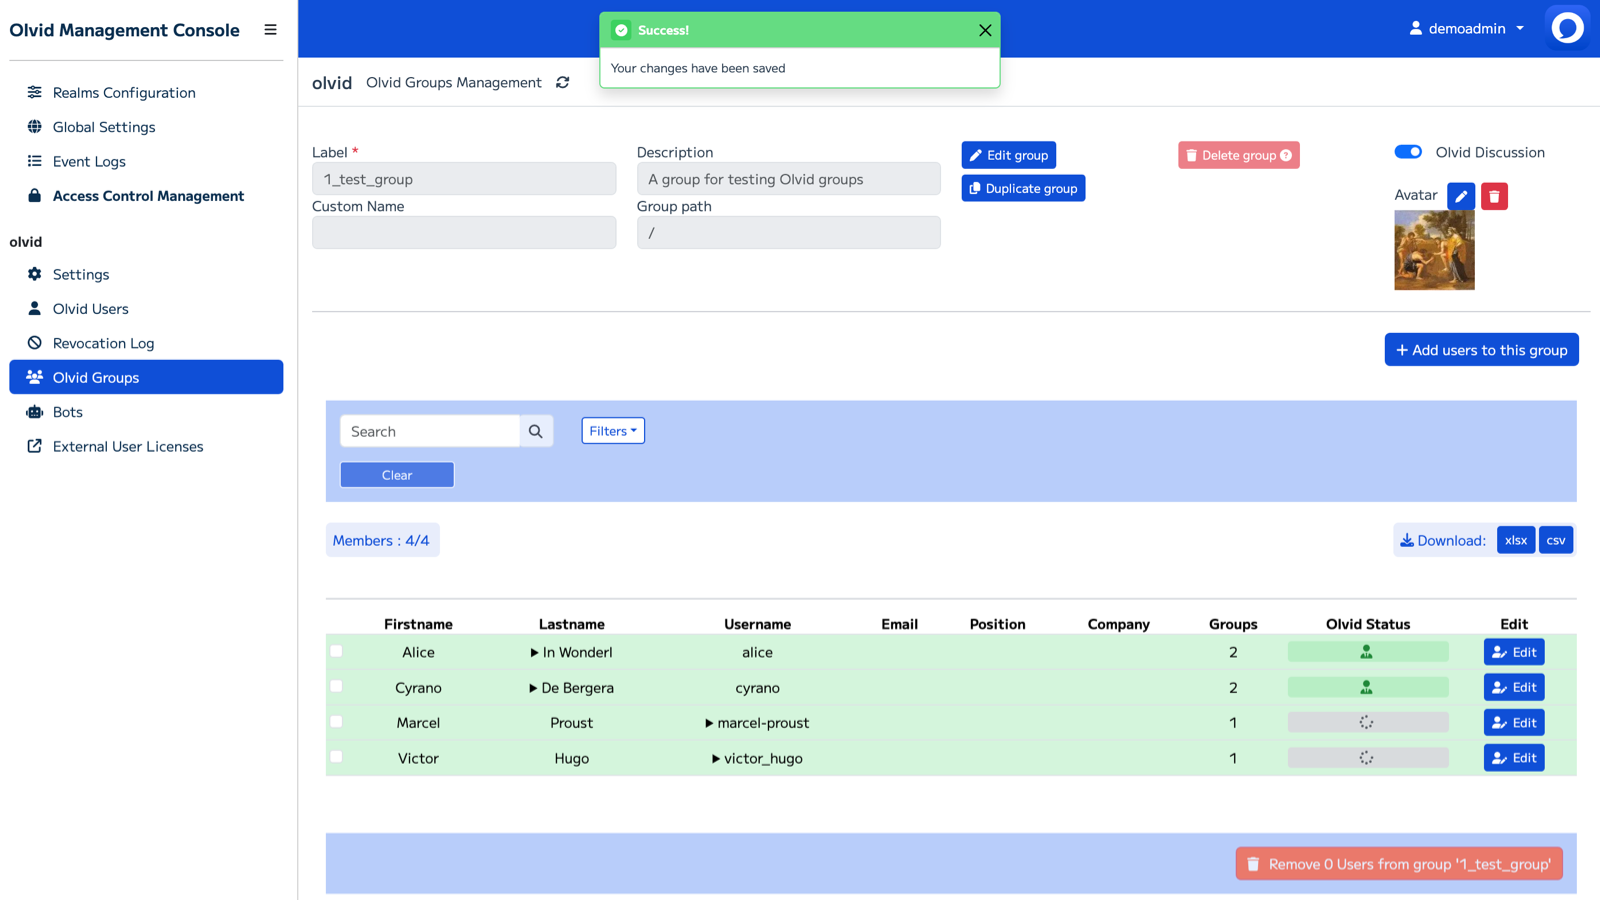Click the trash icon to delete avatar
The height and width of the screenshot is (900, 1600).
pos(1493,196)
